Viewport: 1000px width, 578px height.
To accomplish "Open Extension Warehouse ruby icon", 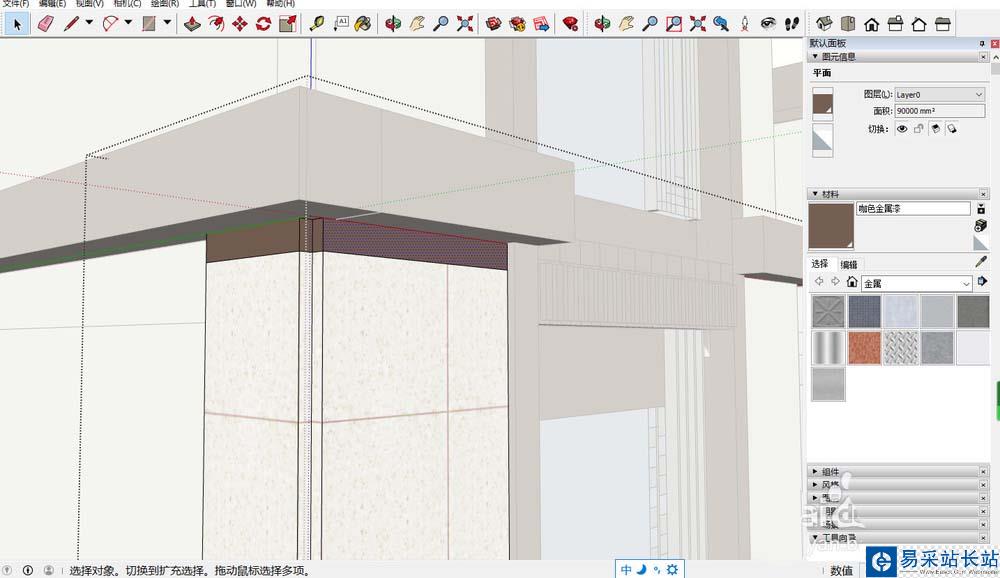I will click(x=570, y=24).
